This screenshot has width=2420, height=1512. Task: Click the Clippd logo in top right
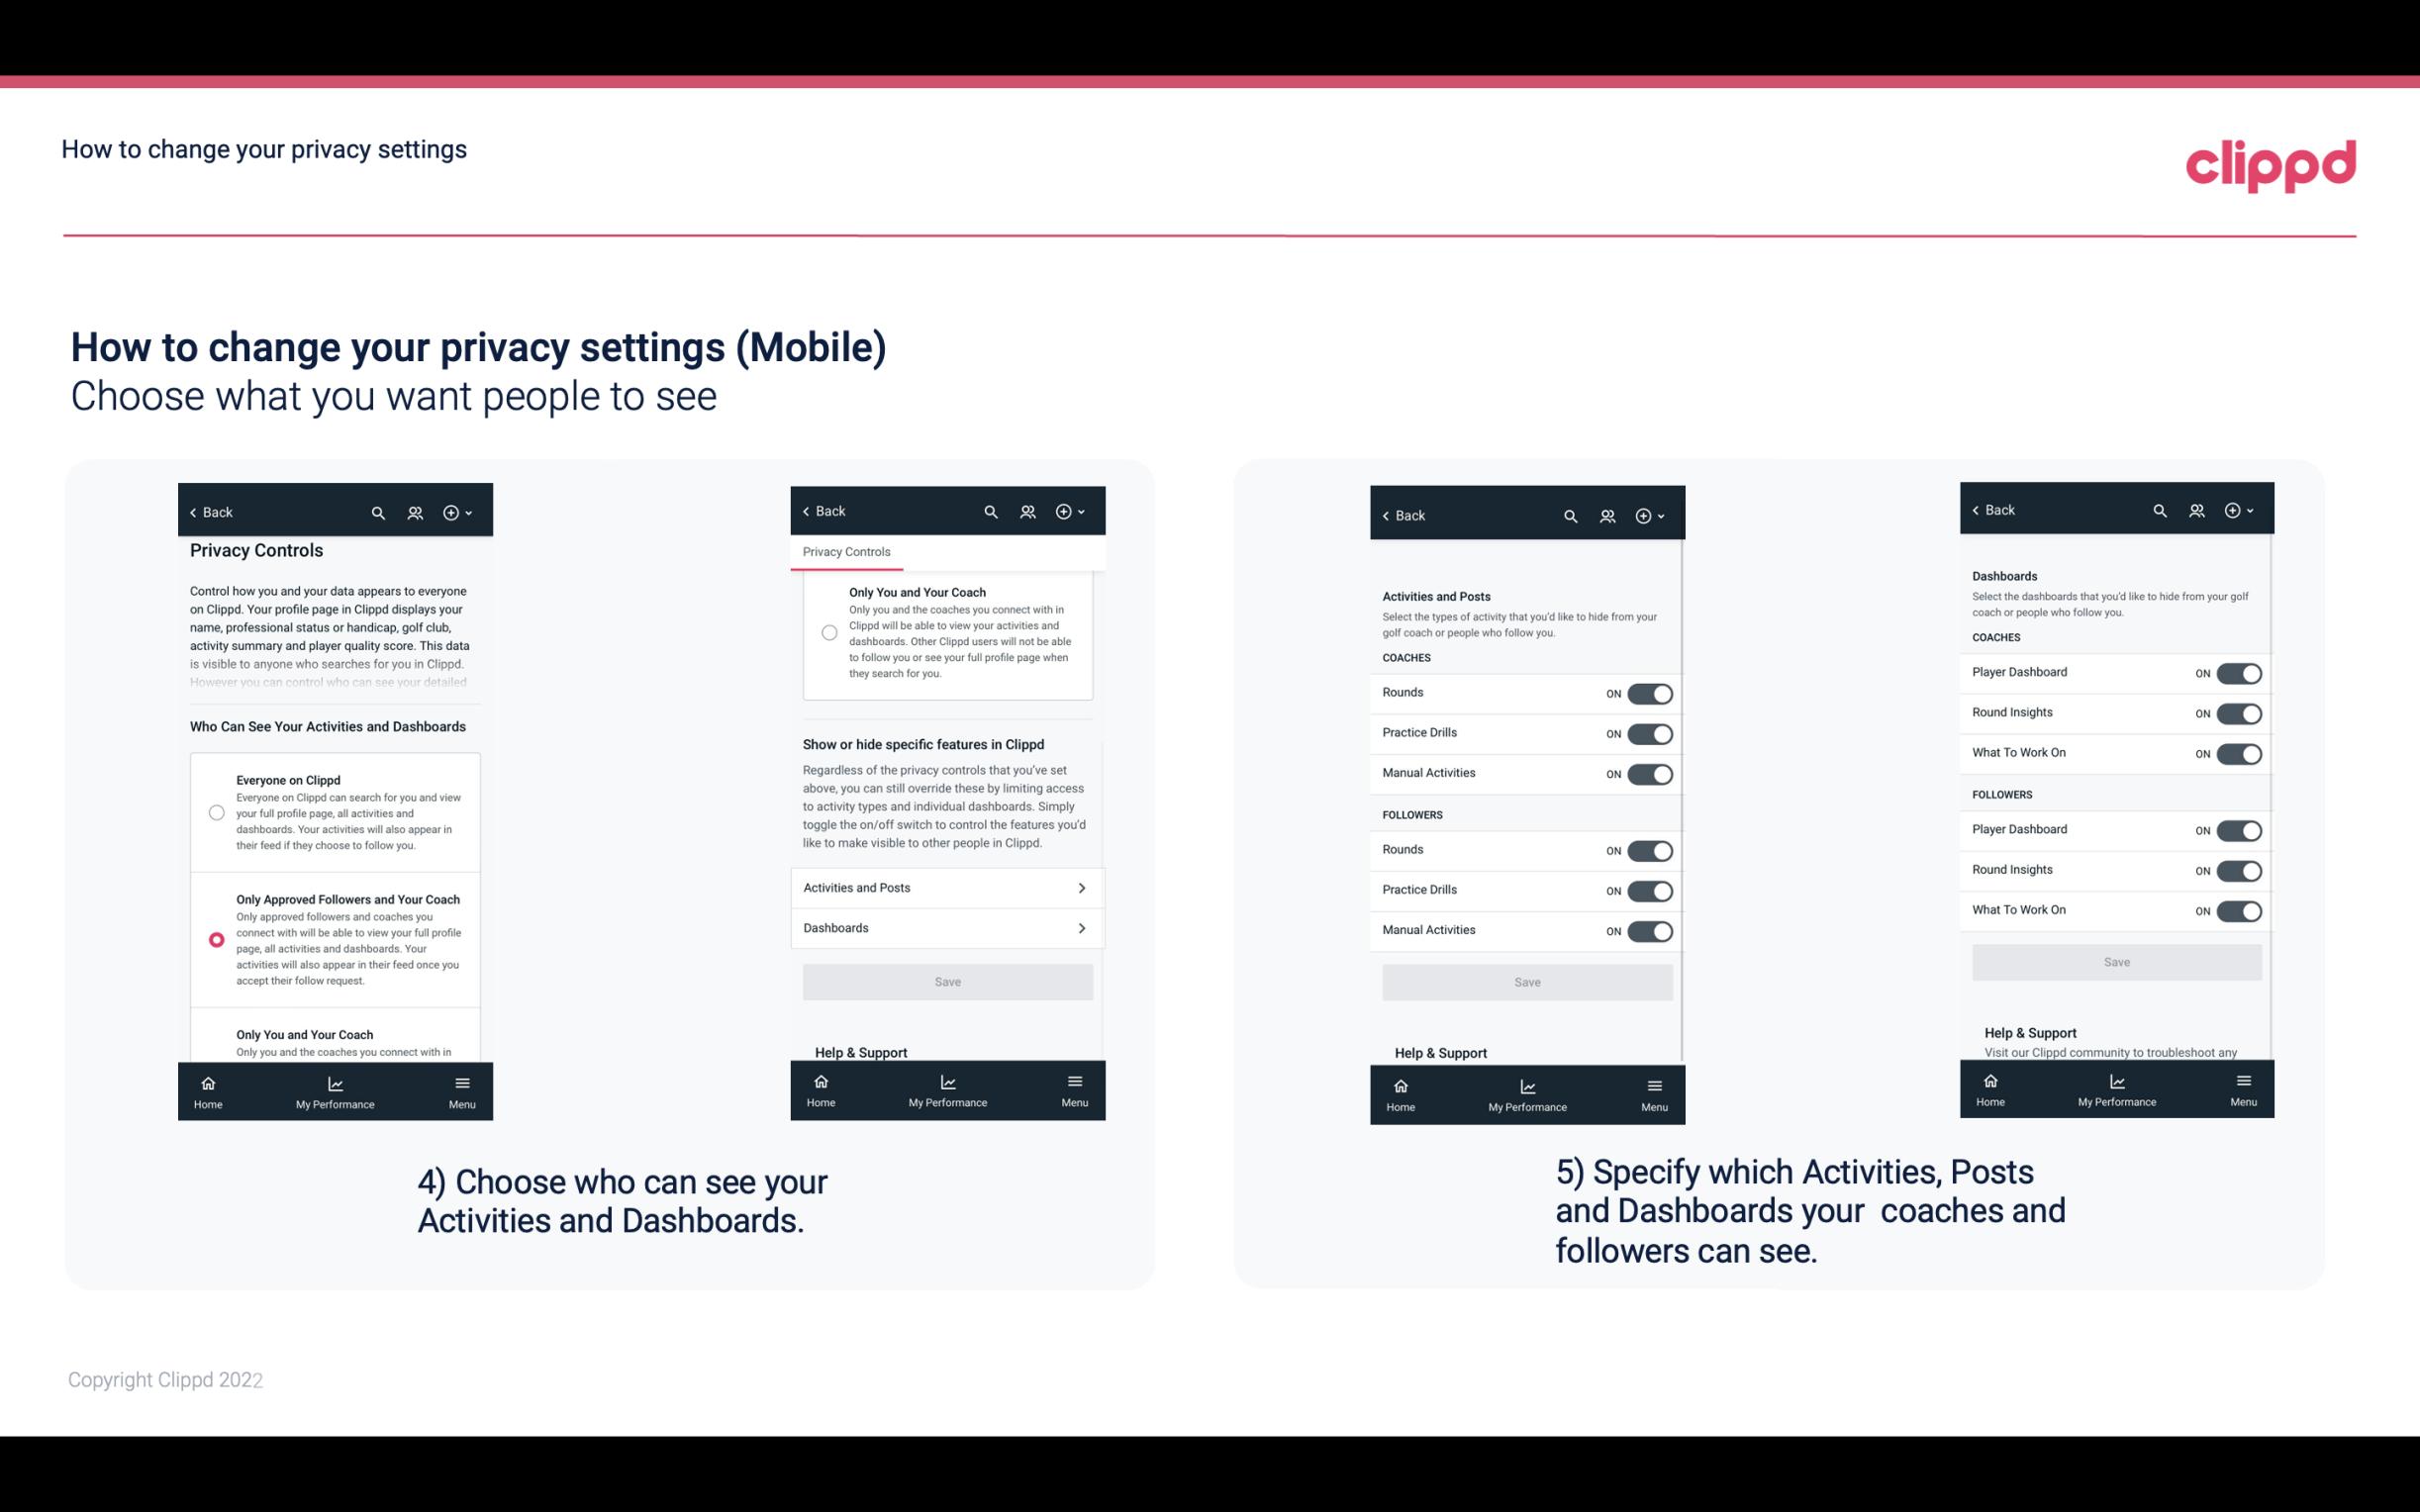(2272, 163)
